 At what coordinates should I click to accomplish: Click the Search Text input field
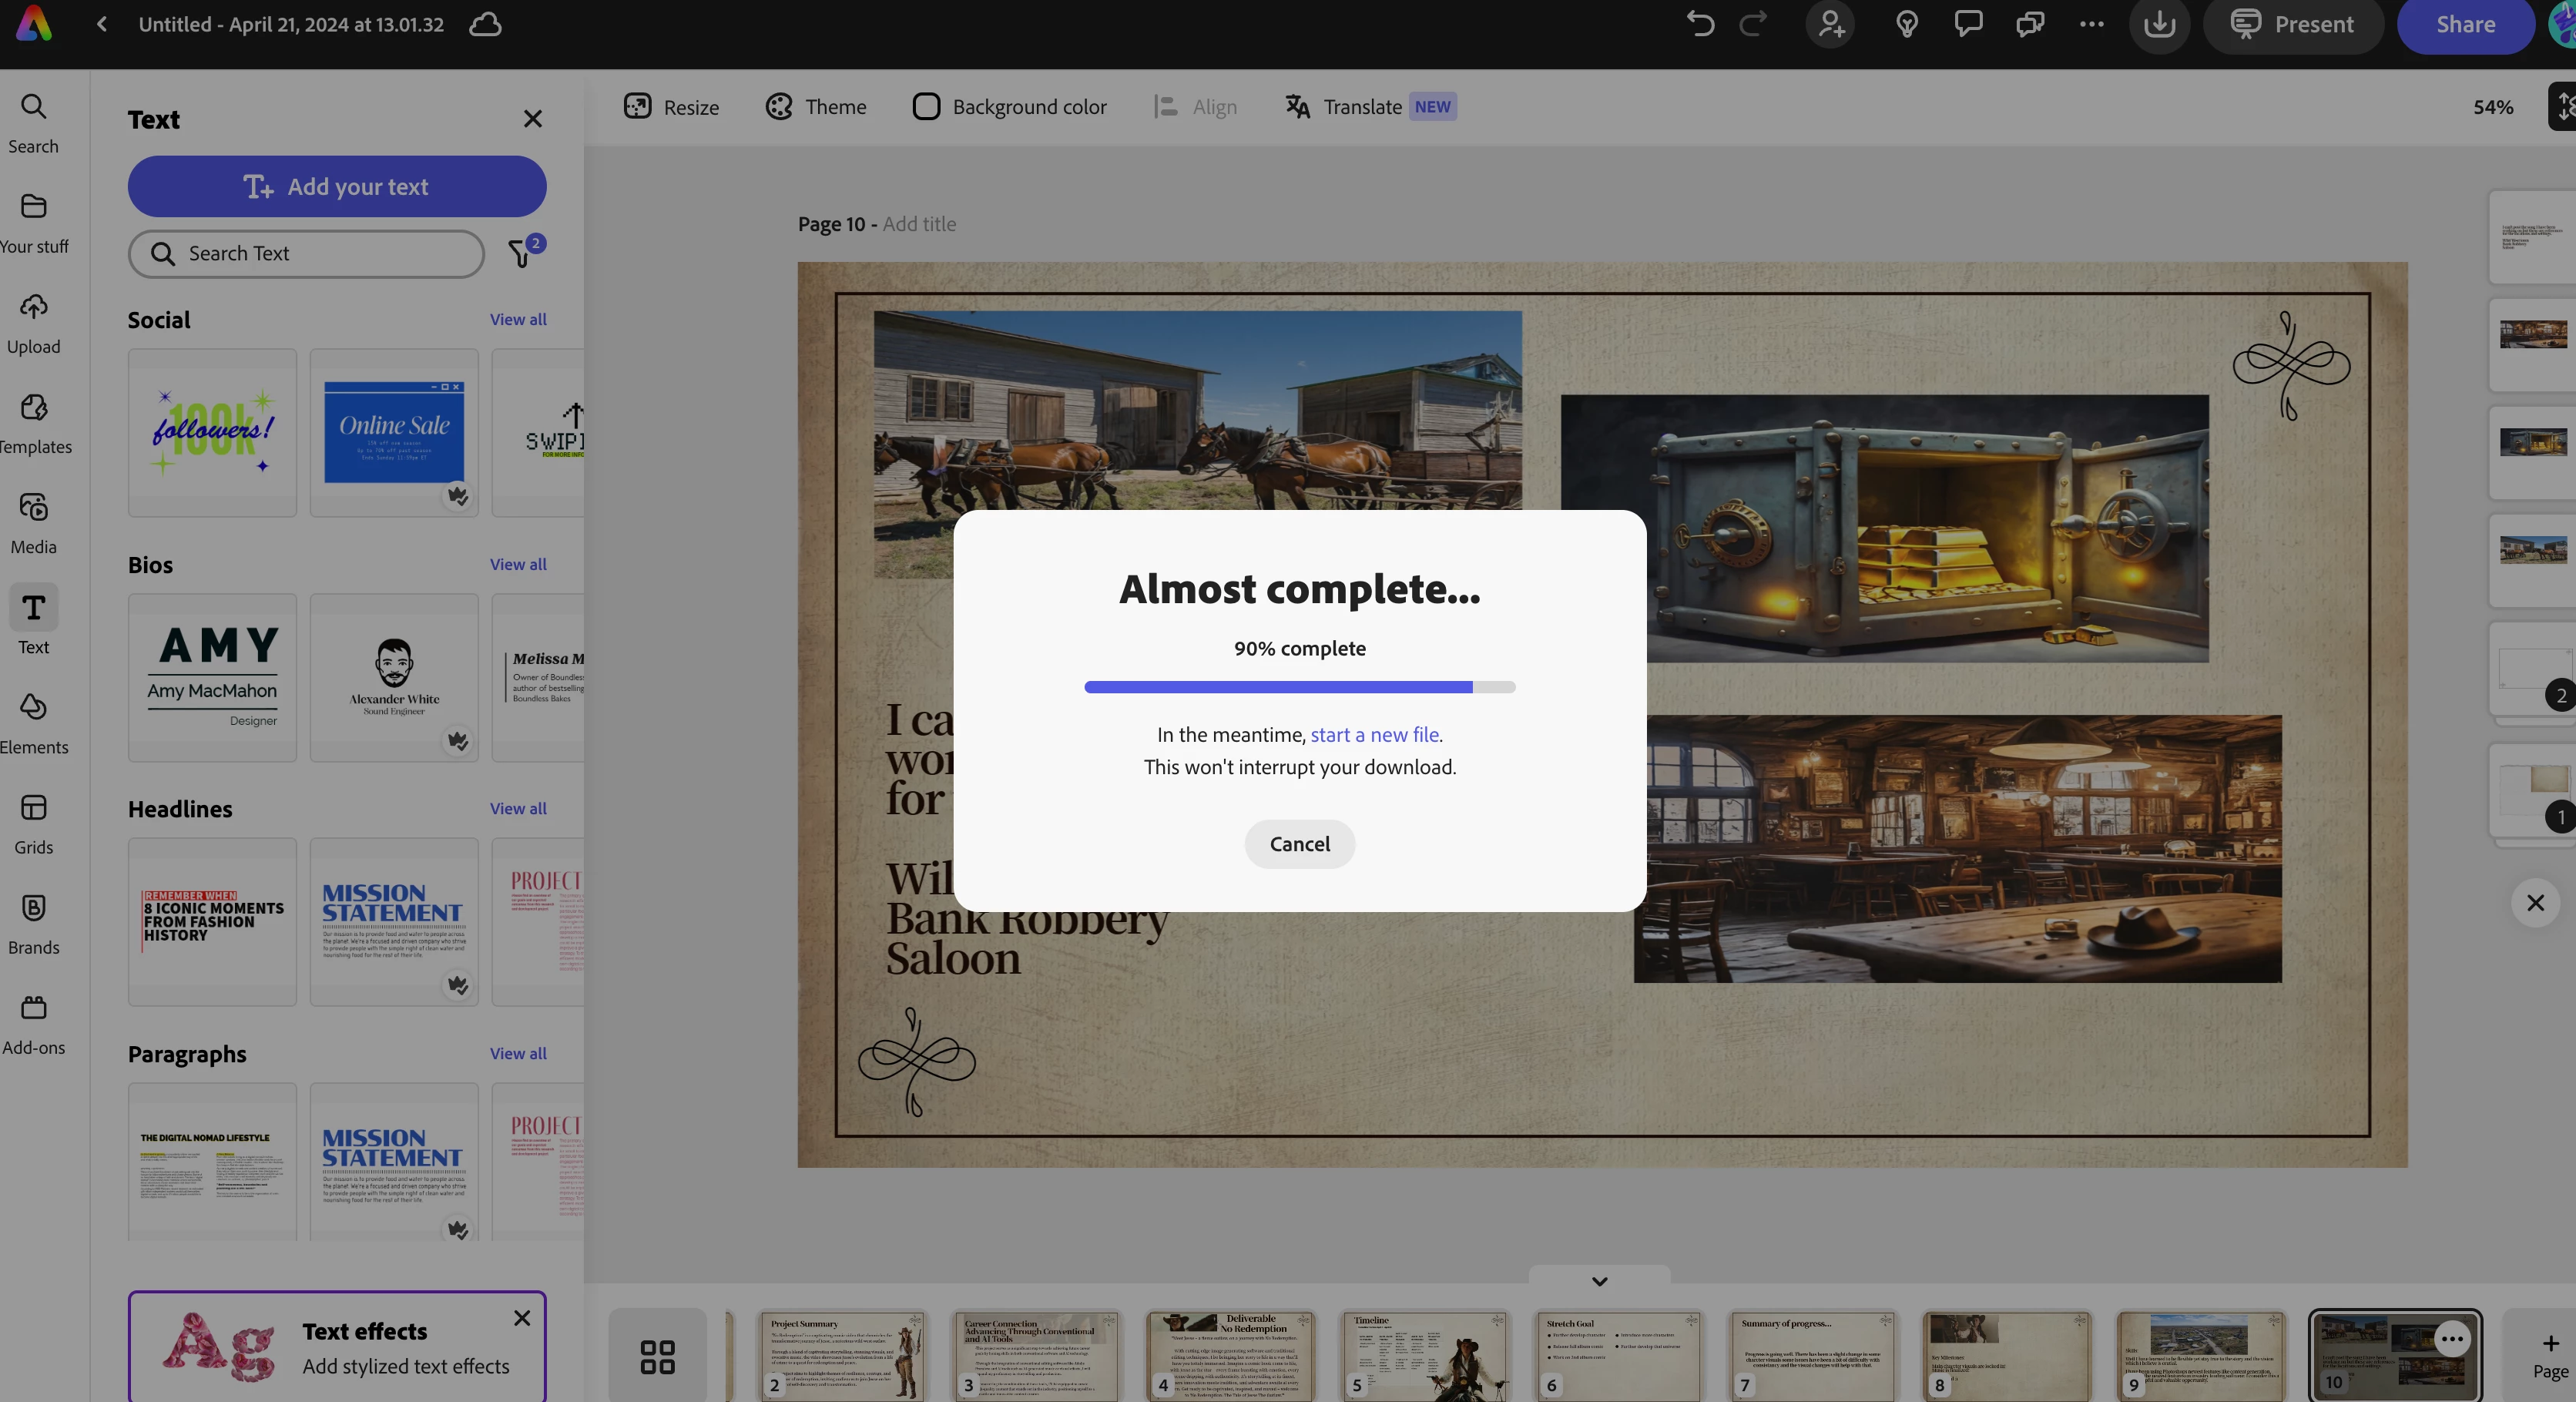(x=306, y=253)
